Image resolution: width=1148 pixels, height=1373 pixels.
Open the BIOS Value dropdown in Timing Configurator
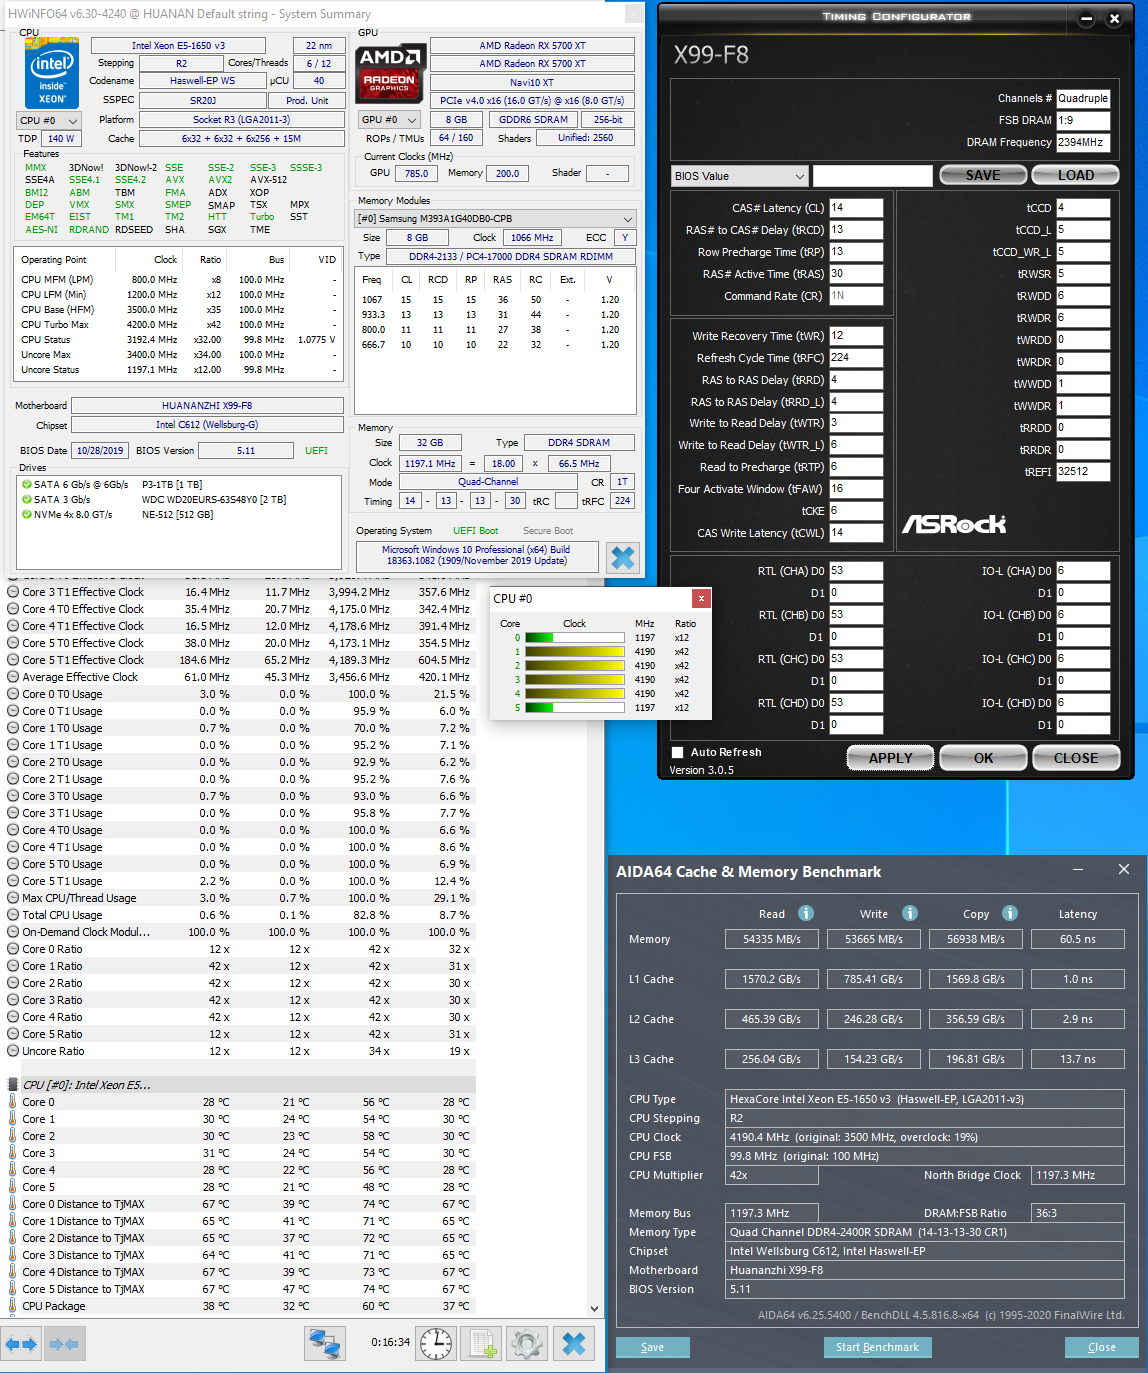(x=740, y=176)
